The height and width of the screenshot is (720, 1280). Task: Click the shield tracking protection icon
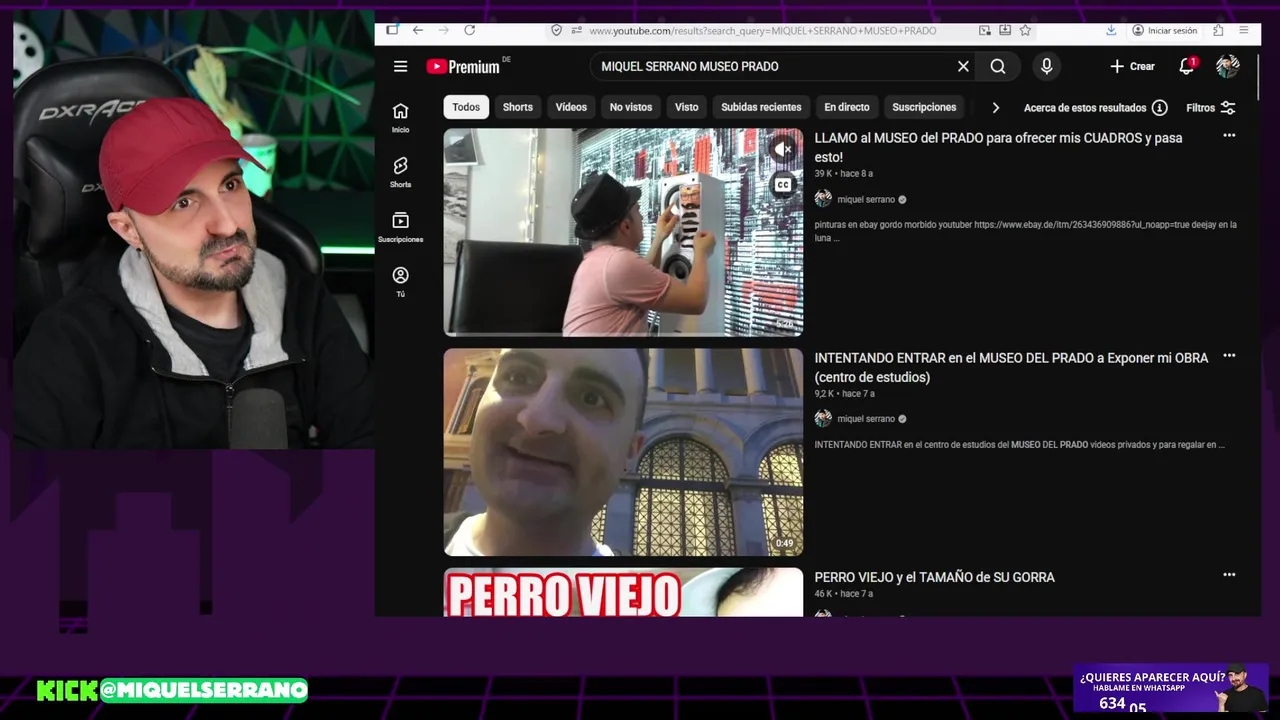point(557,30)
